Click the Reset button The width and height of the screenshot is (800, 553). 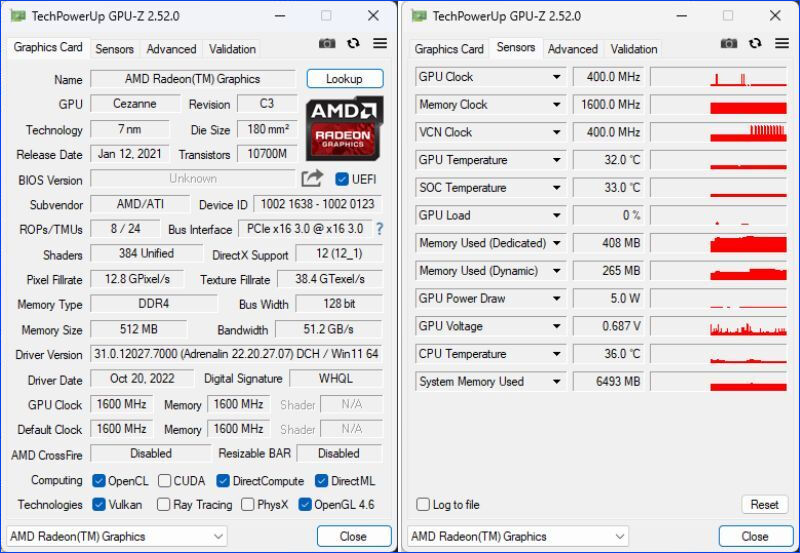[x=764, y=505]
